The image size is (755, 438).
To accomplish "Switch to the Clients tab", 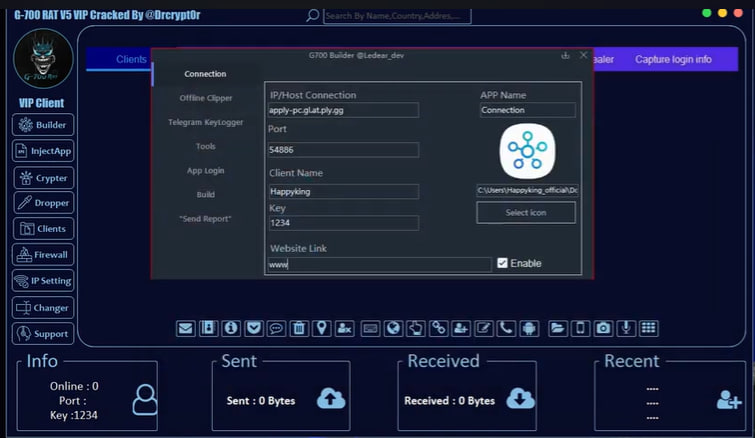I will coord(131,60).
